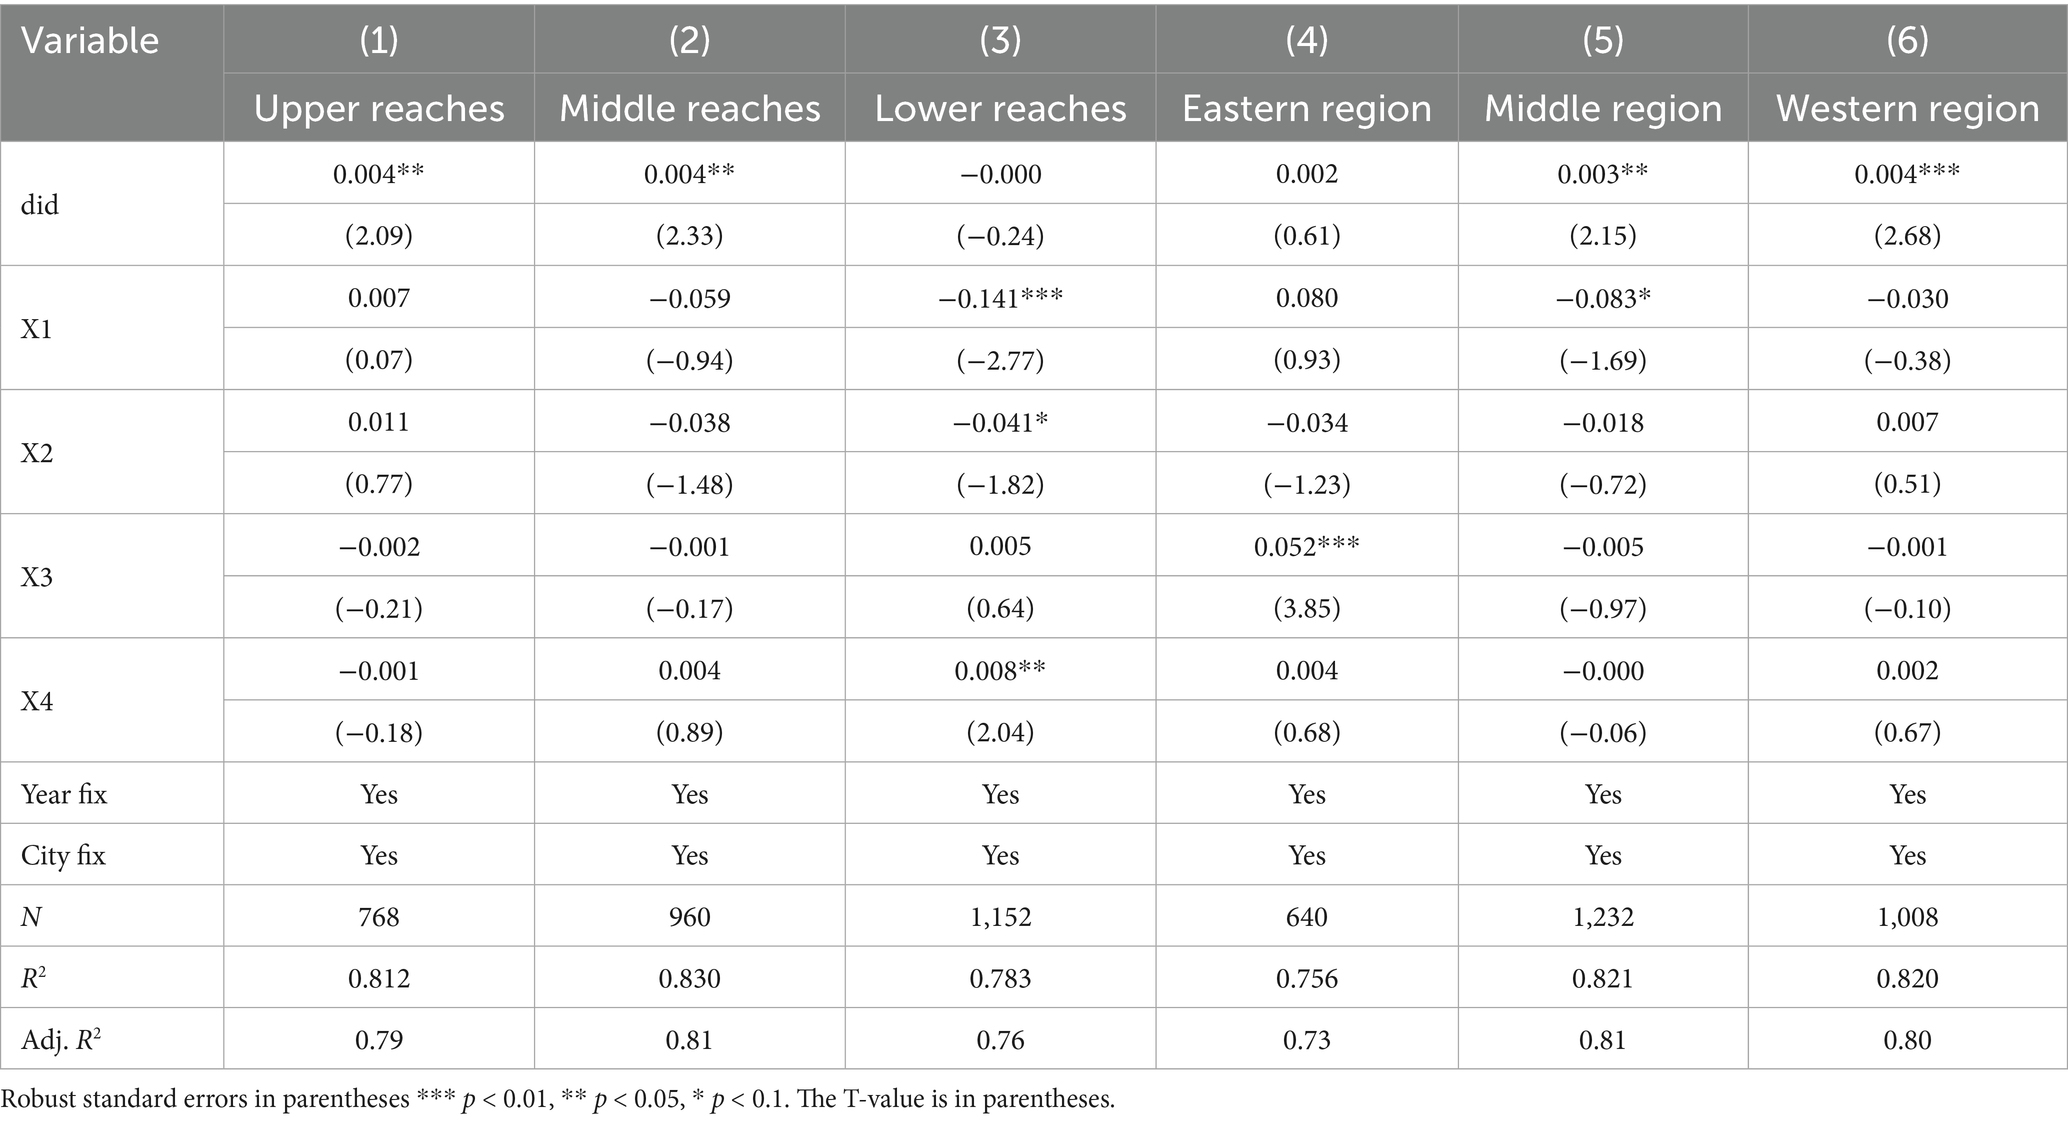Select the Year fix row label
This screenshot has width=2068, height=1123.
pyautogui.click(x=64, y=794)
